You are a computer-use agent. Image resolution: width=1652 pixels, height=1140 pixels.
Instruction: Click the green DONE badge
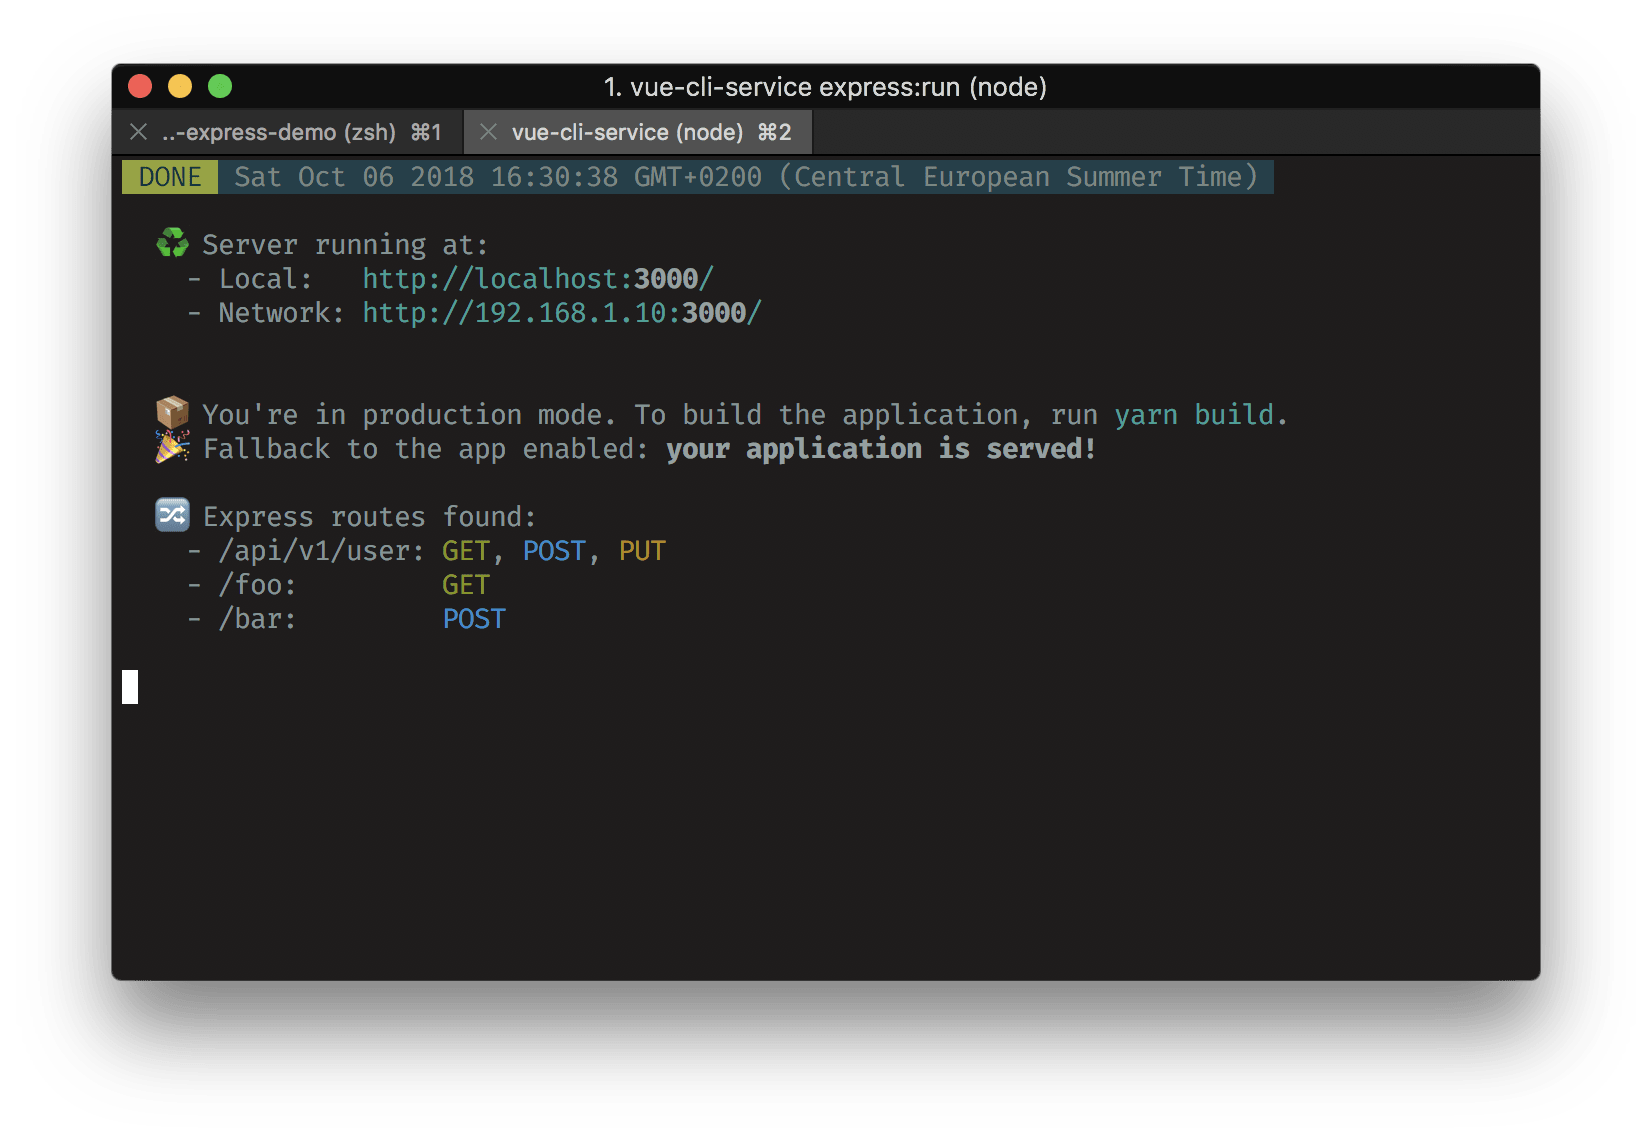(170, 177)
